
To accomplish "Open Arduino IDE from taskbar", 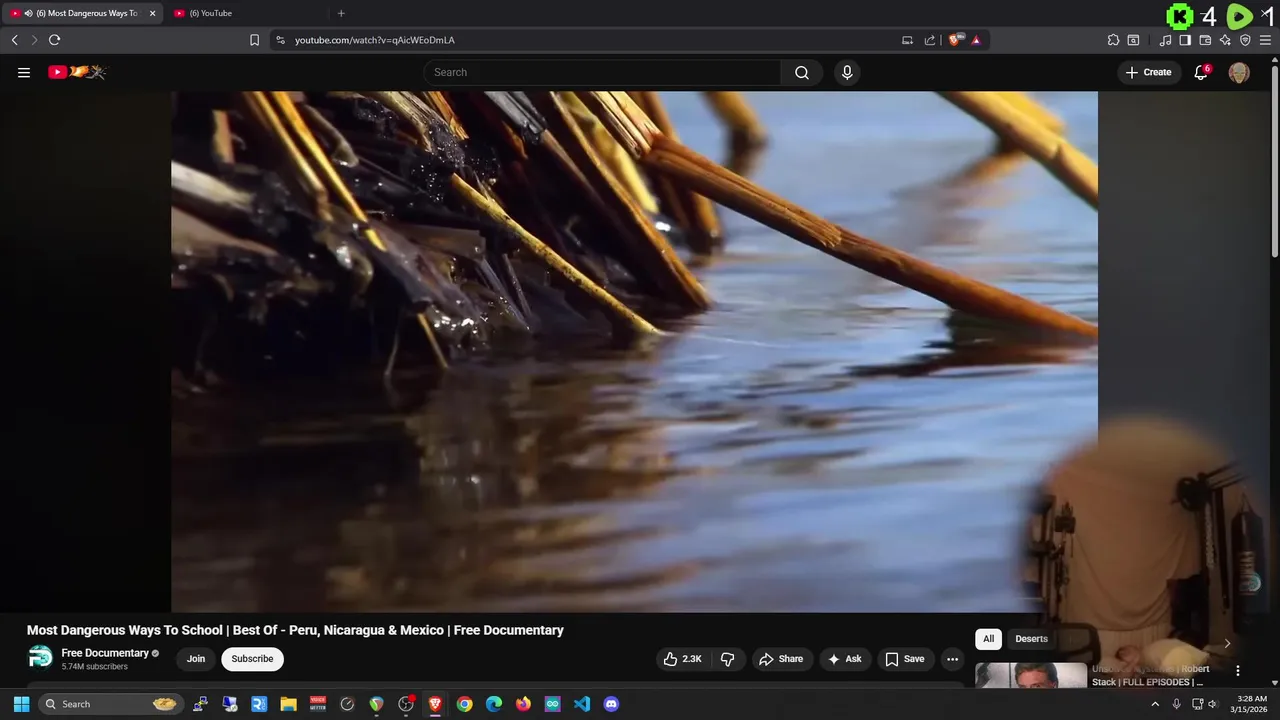I will [553, 704].
